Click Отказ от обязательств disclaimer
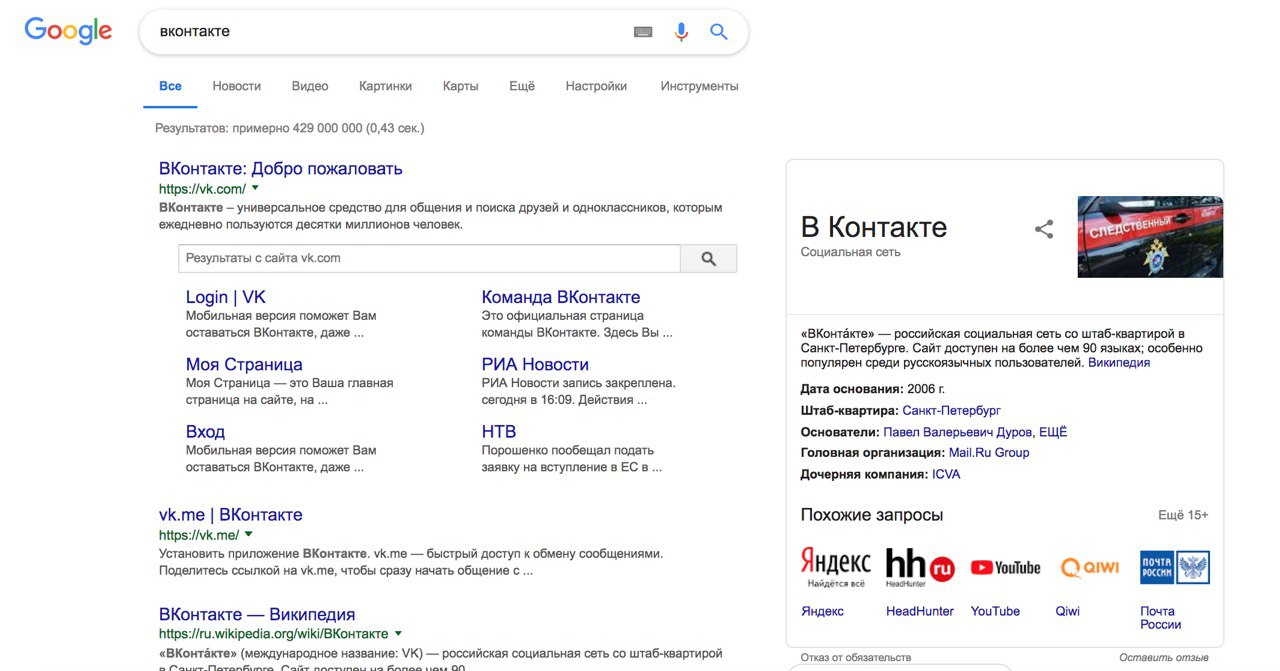This screenshot has width=1280, height=671. click(x=856, y=657)
